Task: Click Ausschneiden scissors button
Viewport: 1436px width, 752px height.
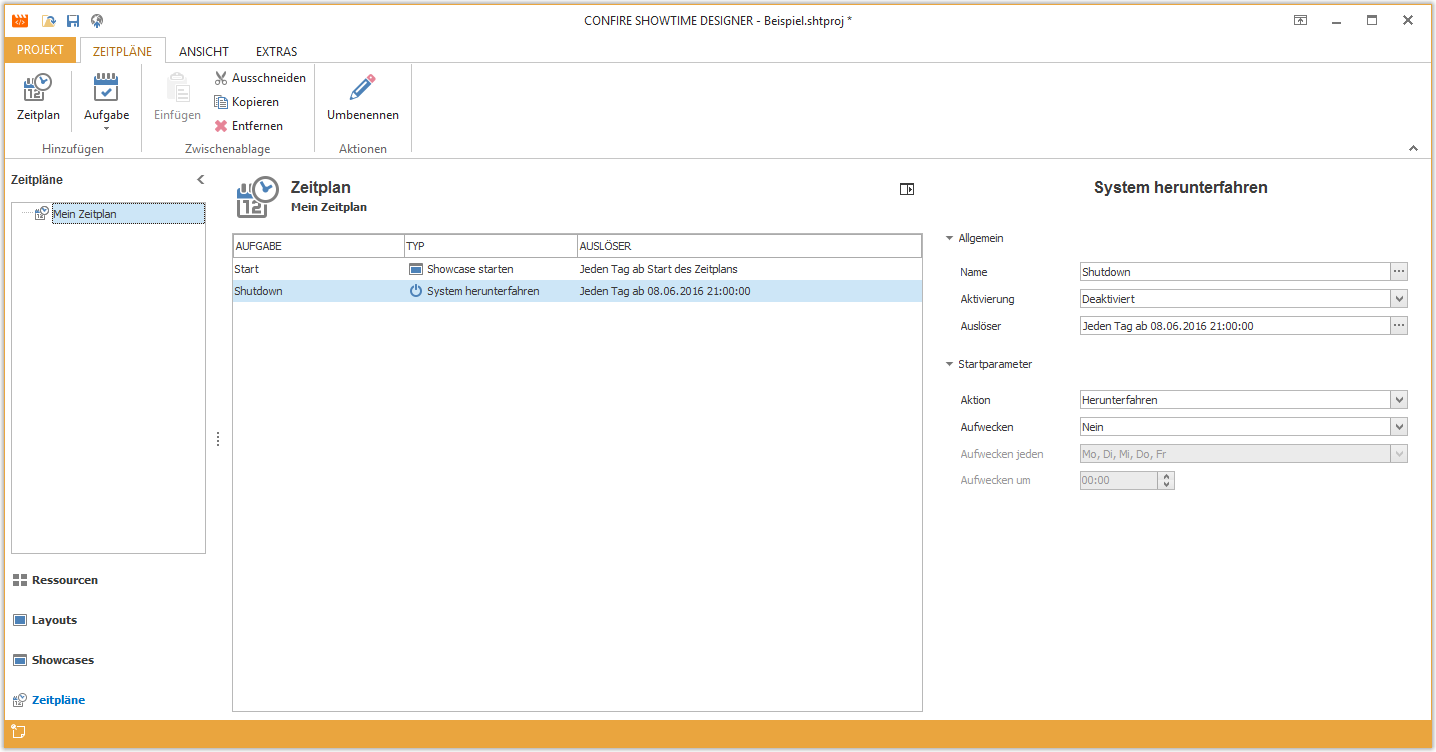Action: [x=261, y=78]
